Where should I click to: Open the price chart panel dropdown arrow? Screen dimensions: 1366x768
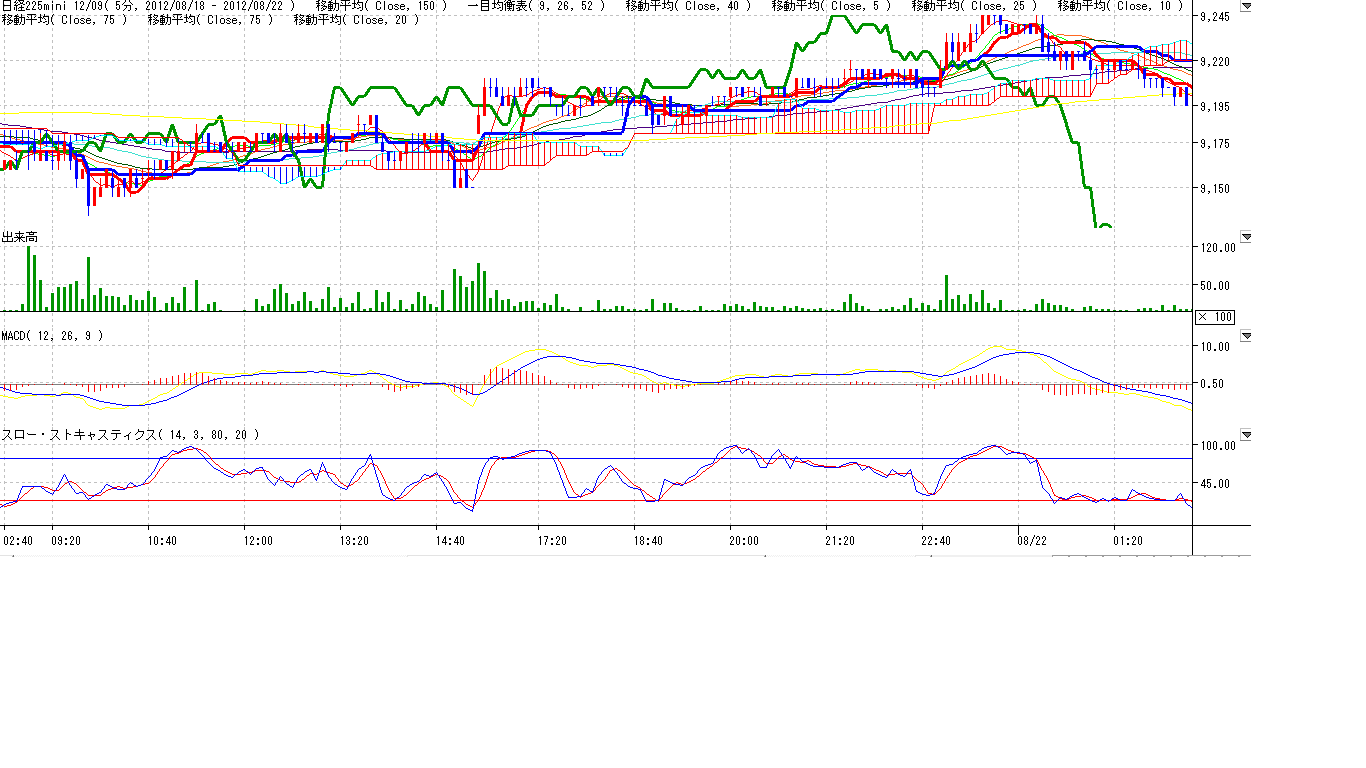point(1245,7)
